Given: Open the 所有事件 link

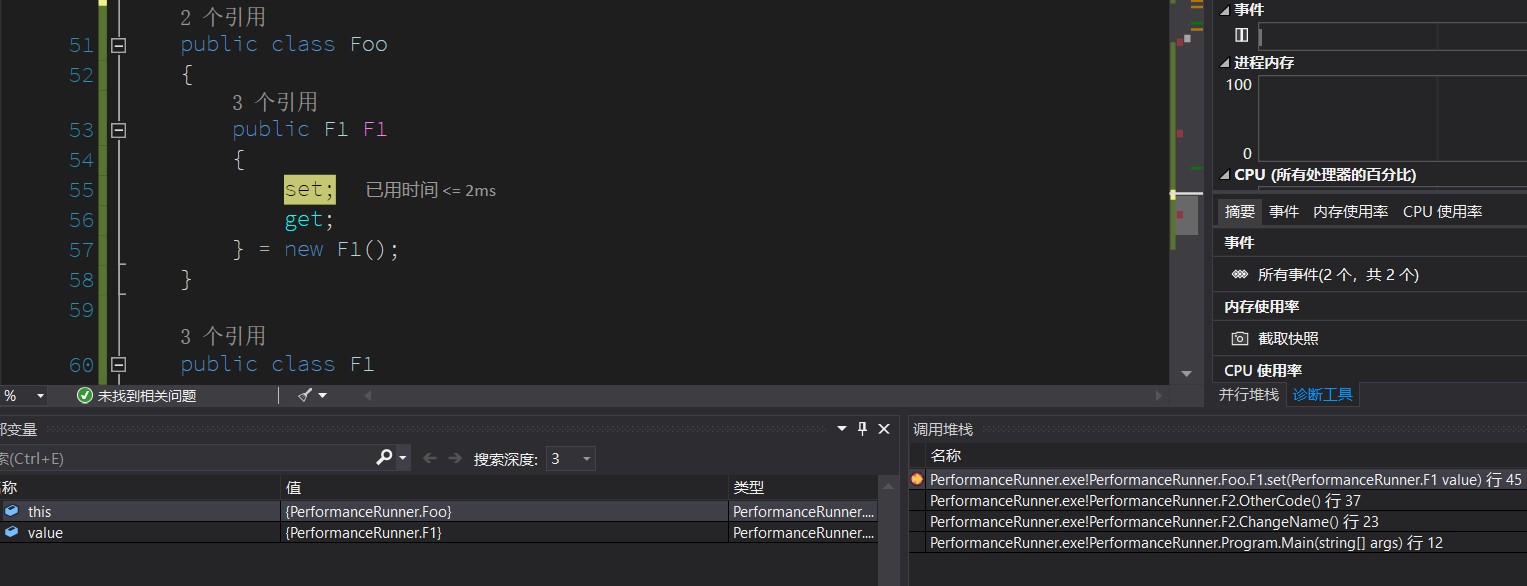Looking at the screenshot, I should coord(1338,275).
